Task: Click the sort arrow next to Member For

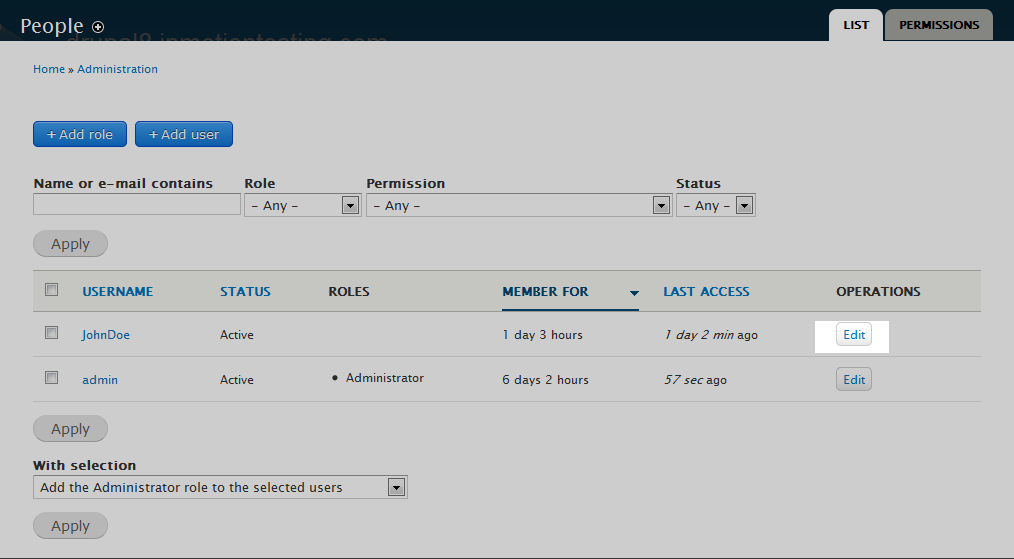Action: click(x=634, y=293)
